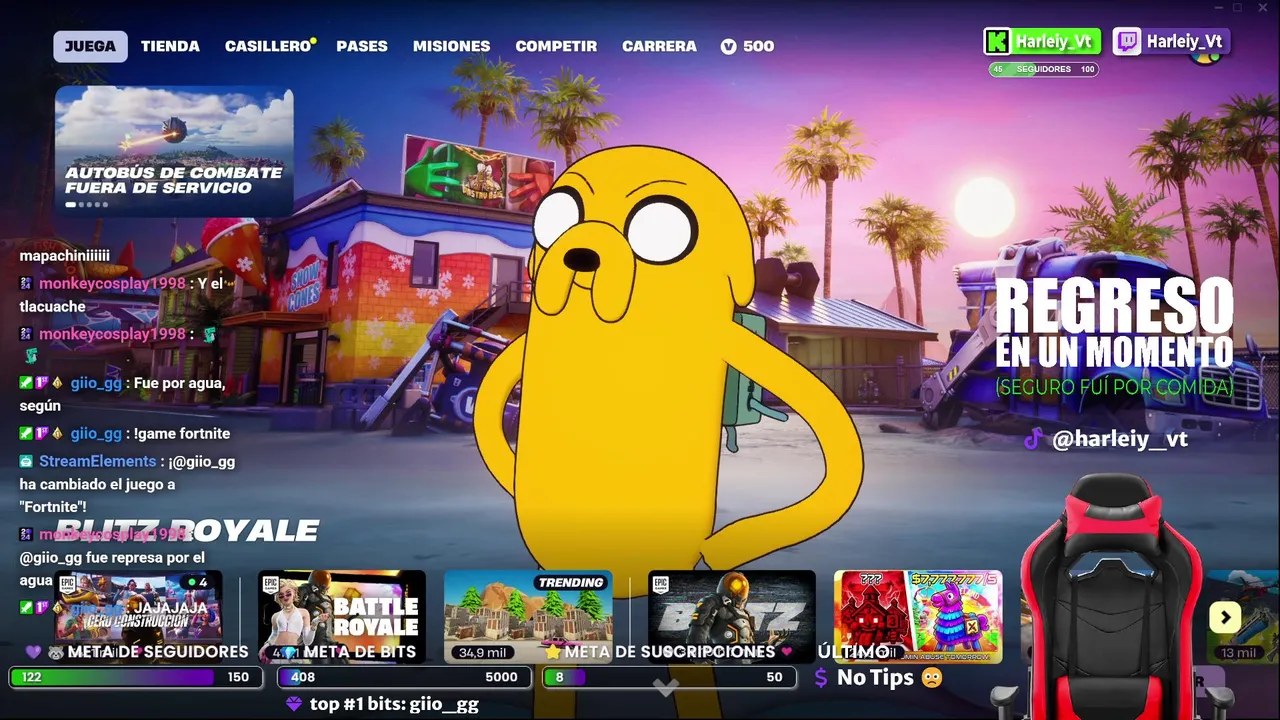Viewport: 1280px width, 720px height.
Task: Open the llama piñata island card
Action: [918, 616]
